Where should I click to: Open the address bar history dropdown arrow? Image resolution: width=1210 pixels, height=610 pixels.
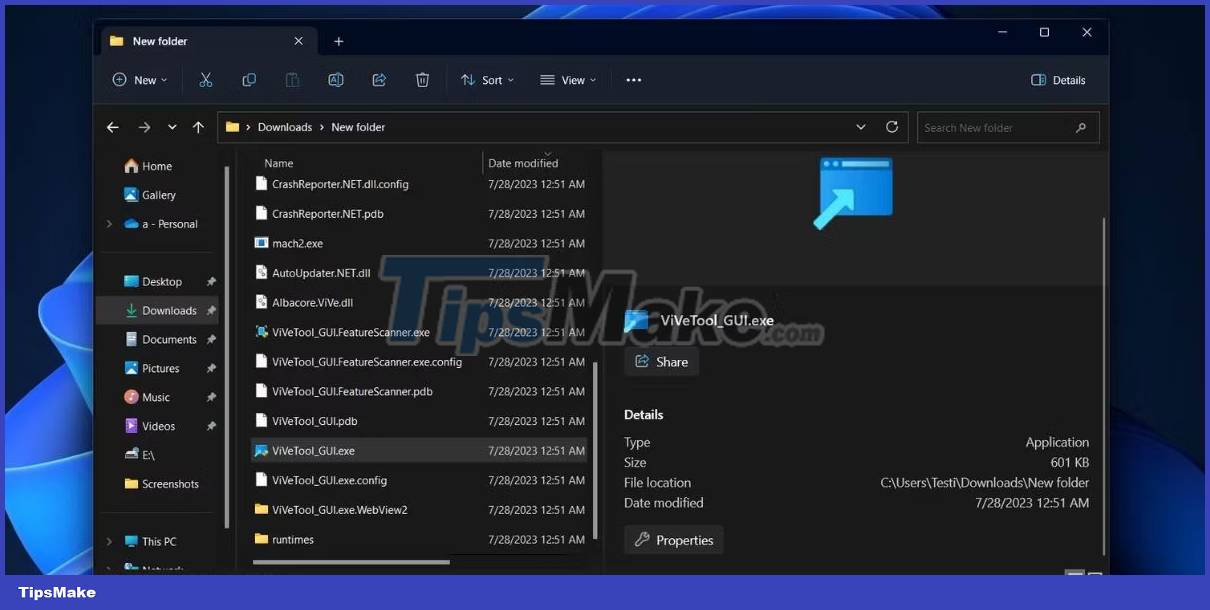coord(861,127)
